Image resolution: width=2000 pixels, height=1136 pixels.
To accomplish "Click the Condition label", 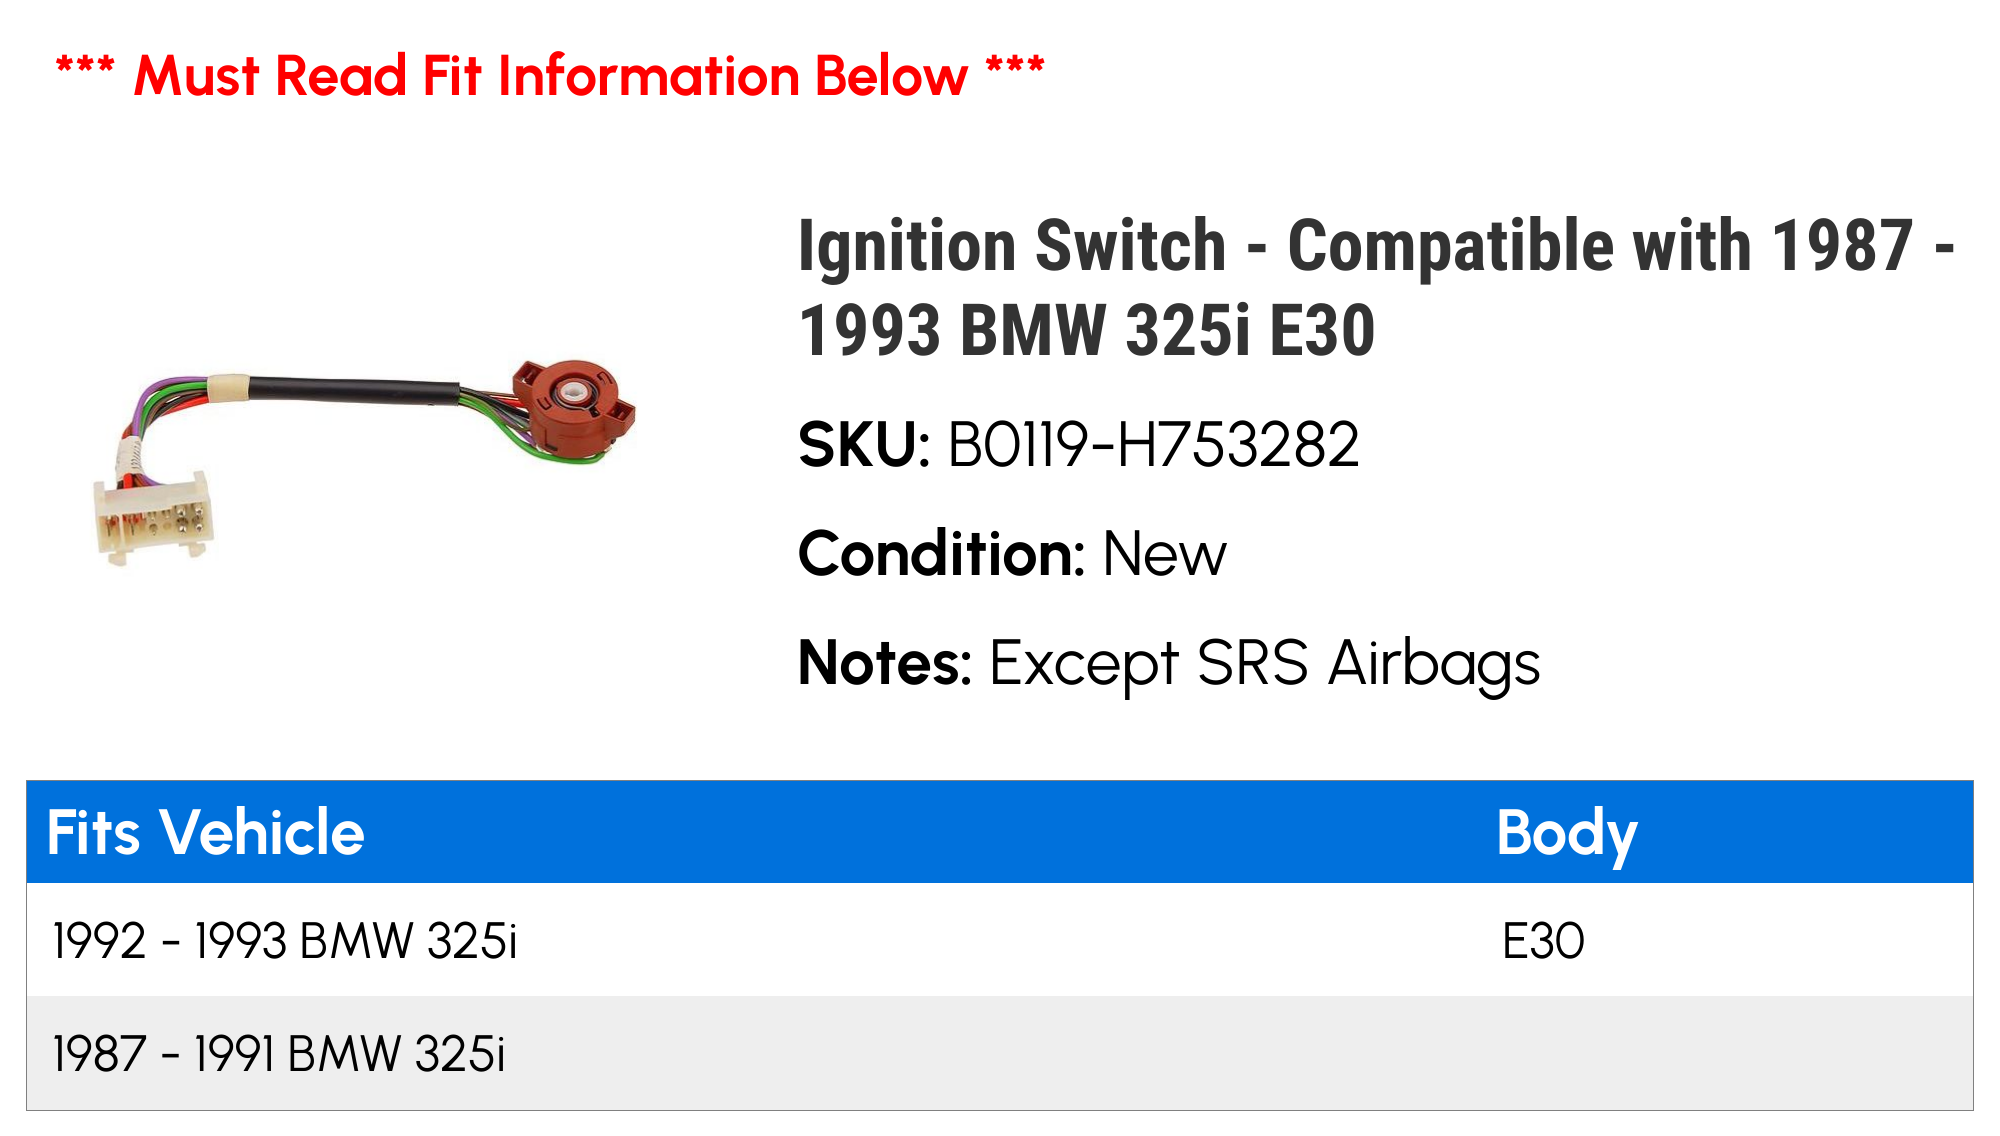I will click(x=941, y=554).
